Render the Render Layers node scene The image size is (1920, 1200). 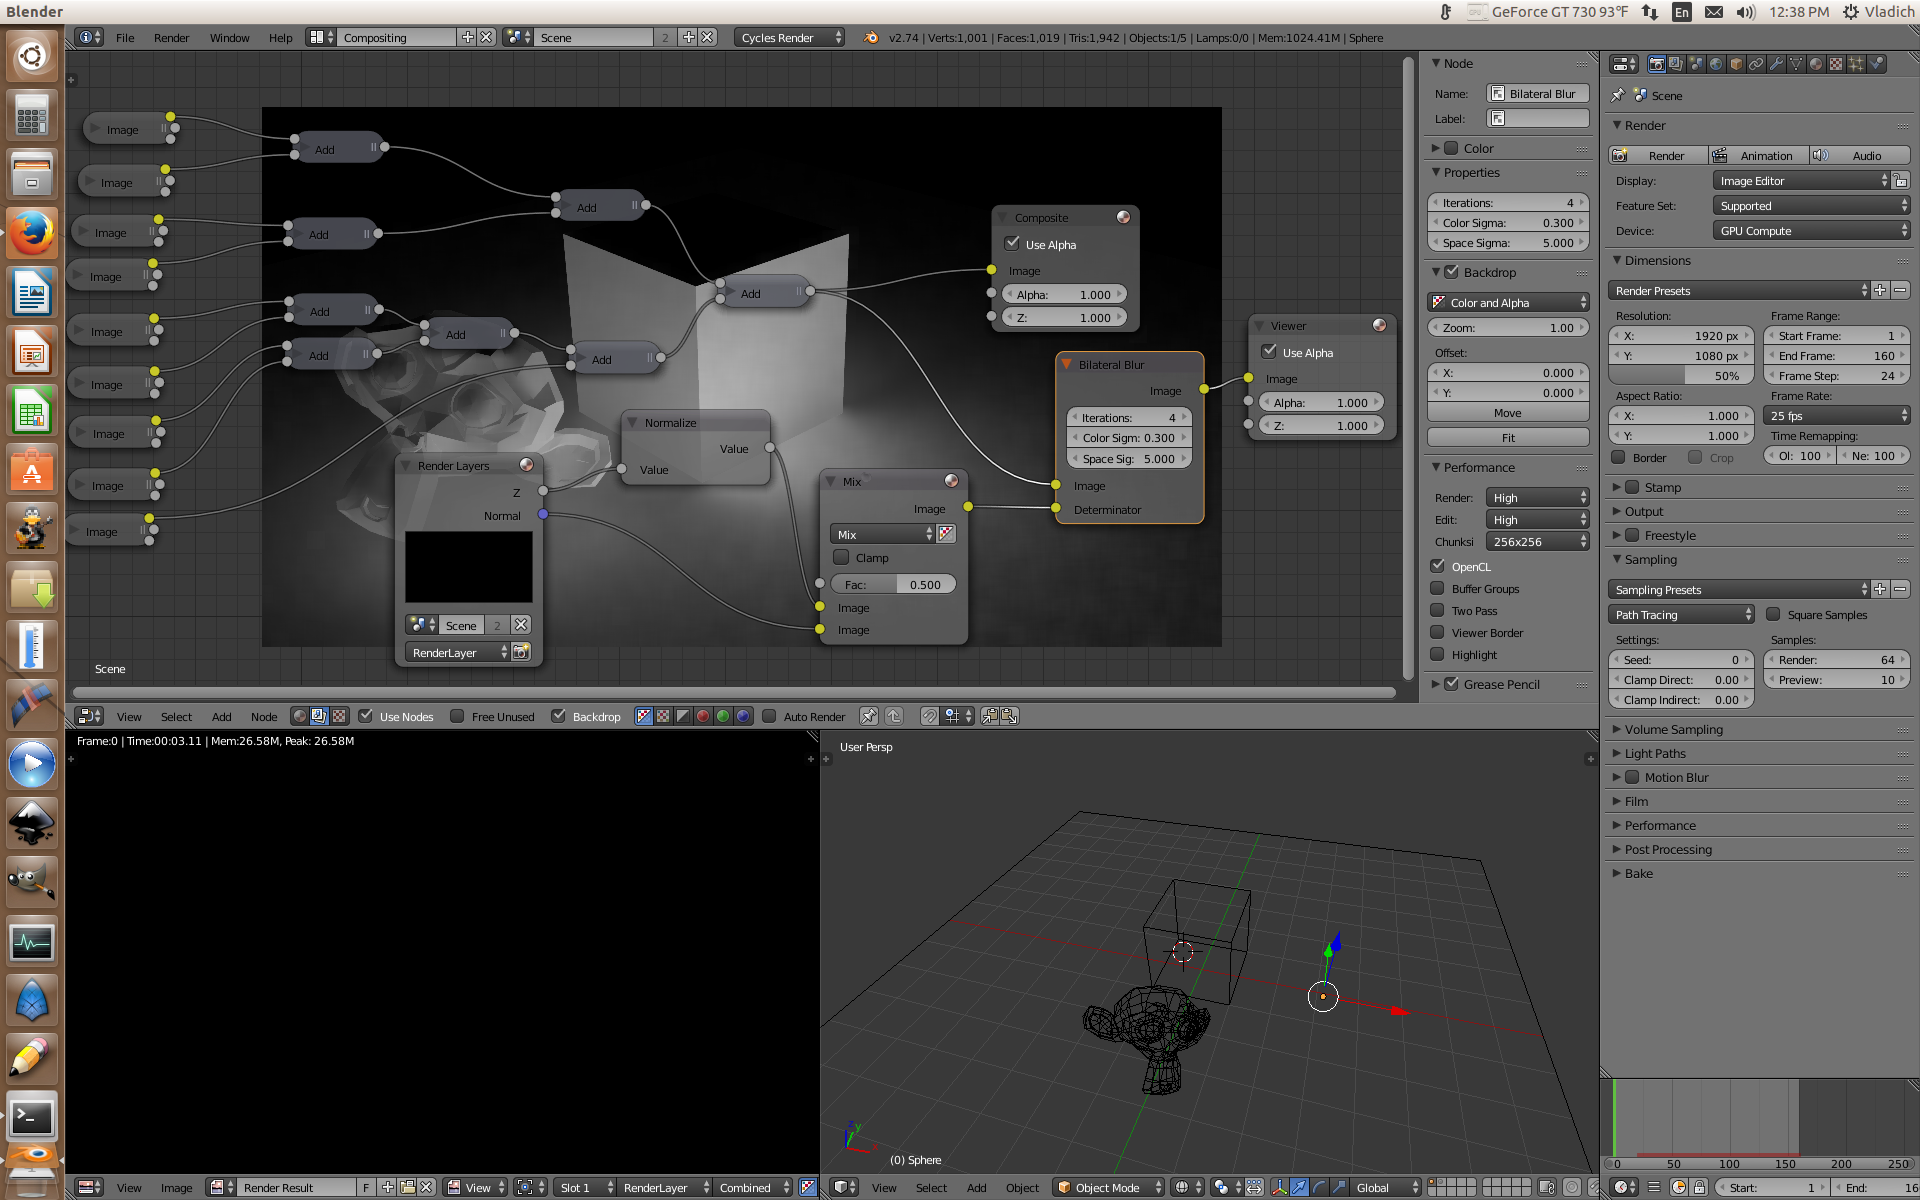(x=521, y=652)
